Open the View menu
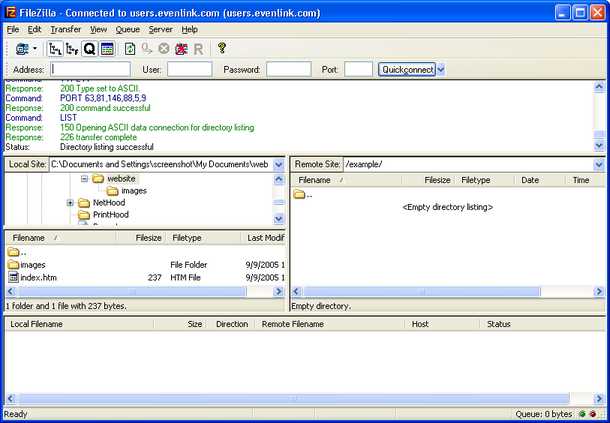This screenshot has height=423, width=610. click(x=98, y=30)
